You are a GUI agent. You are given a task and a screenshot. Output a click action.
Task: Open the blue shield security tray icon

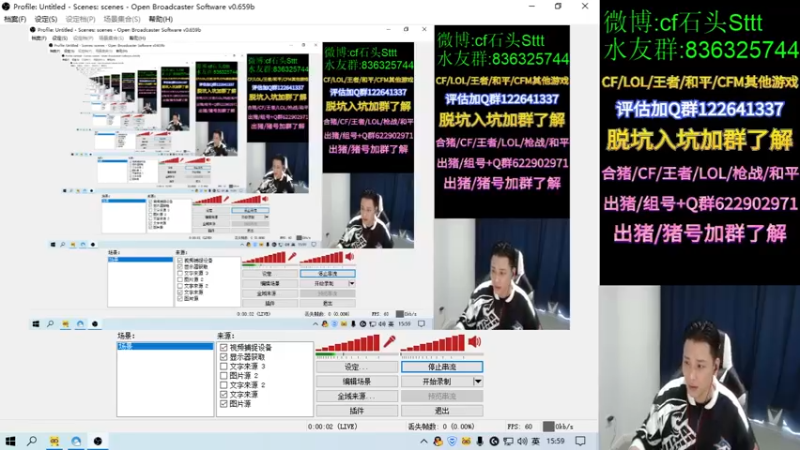pyautogui.click(x=452, y=441)
